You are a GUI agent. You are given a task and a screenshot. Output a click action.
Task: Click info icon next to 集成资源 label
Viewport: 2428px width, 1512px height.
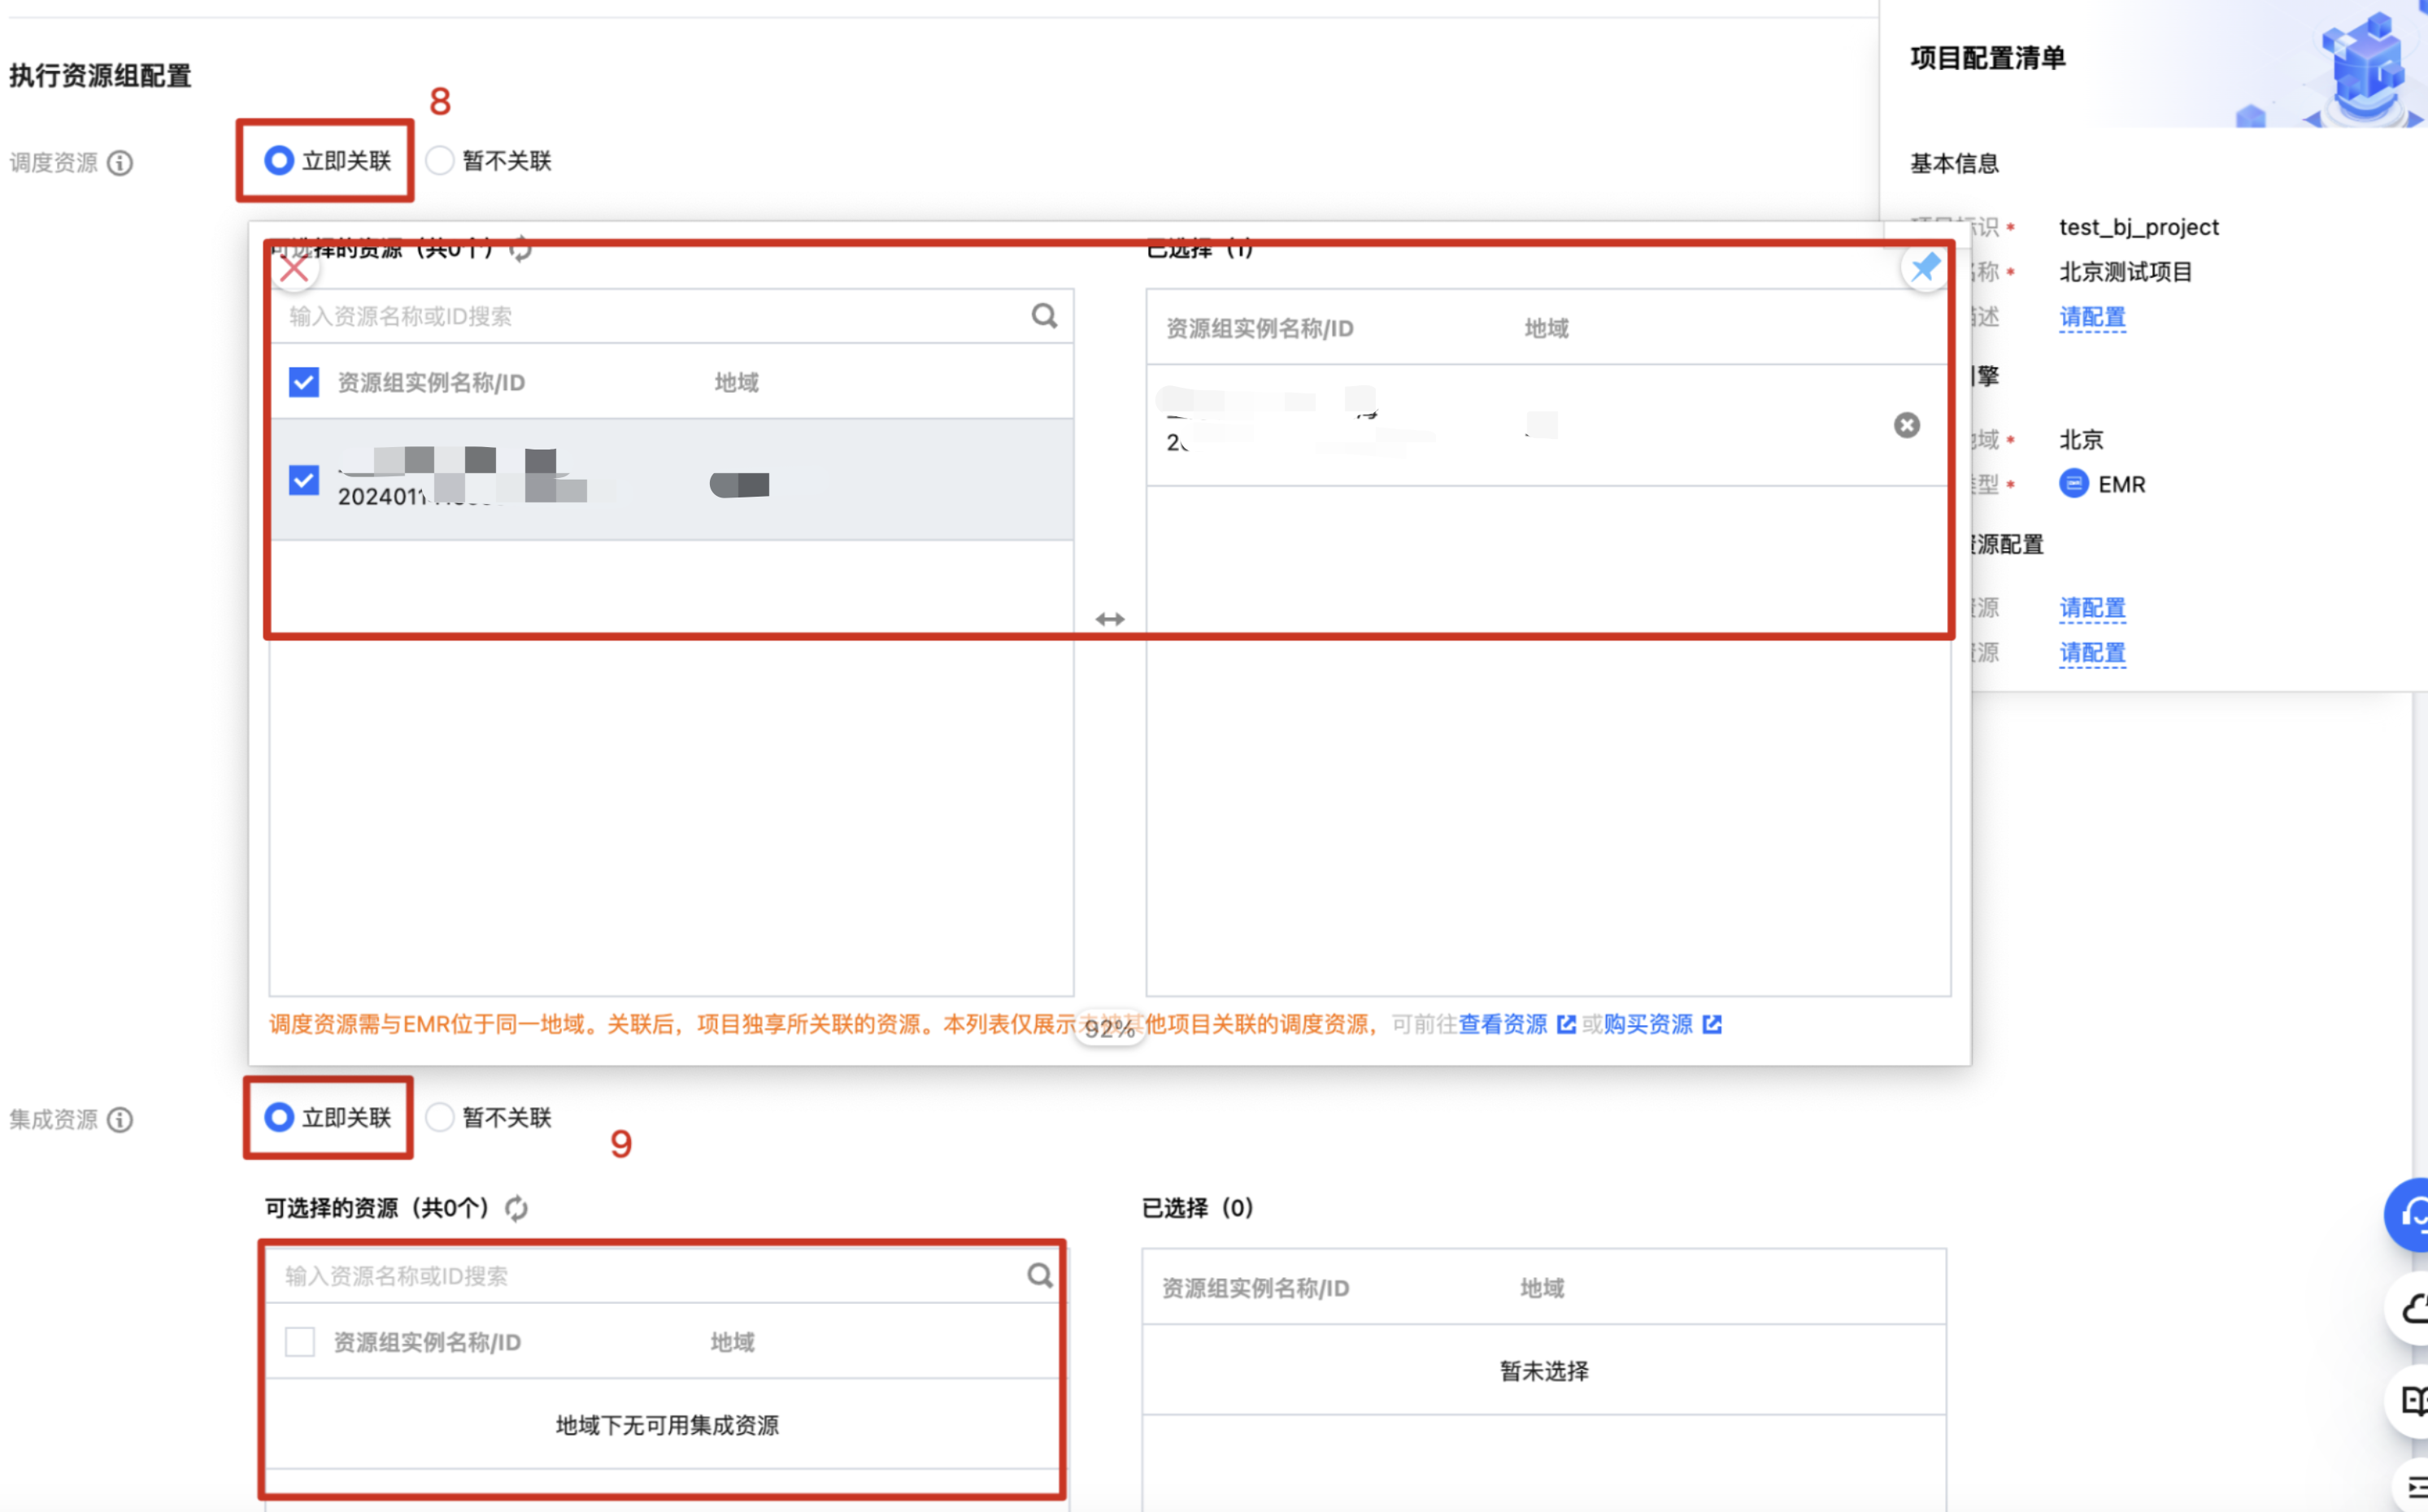(x=120, y=1119)
